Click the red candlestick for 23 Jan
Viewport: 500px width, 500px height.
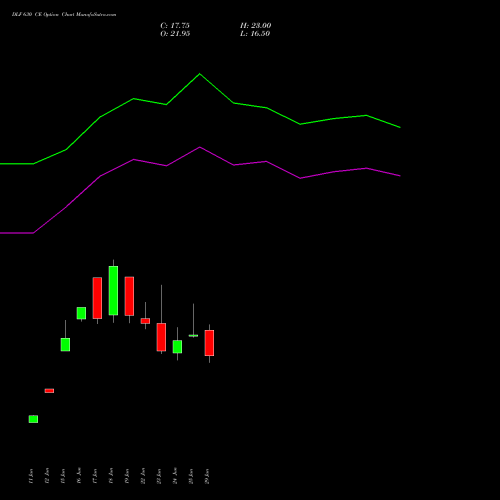pos(161,337)
